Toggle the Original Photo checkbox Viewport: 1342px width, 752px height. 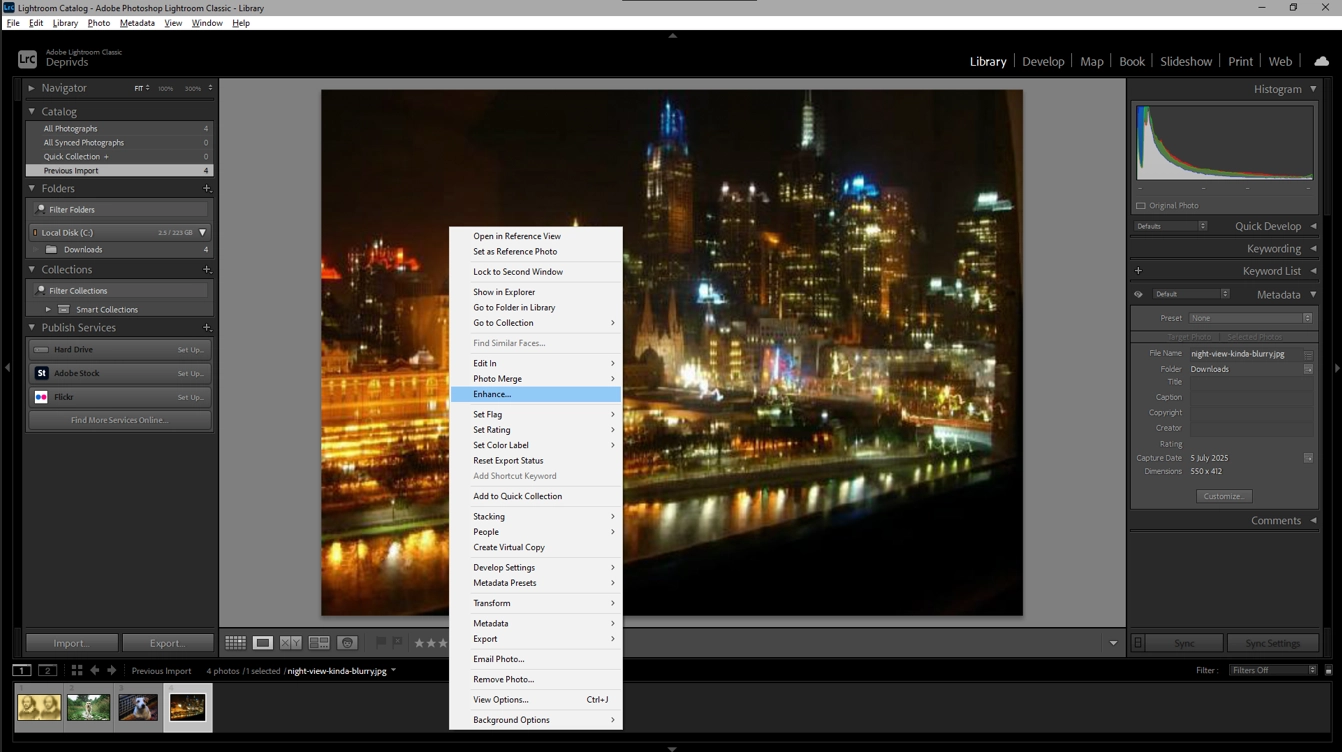point(1141,206)
